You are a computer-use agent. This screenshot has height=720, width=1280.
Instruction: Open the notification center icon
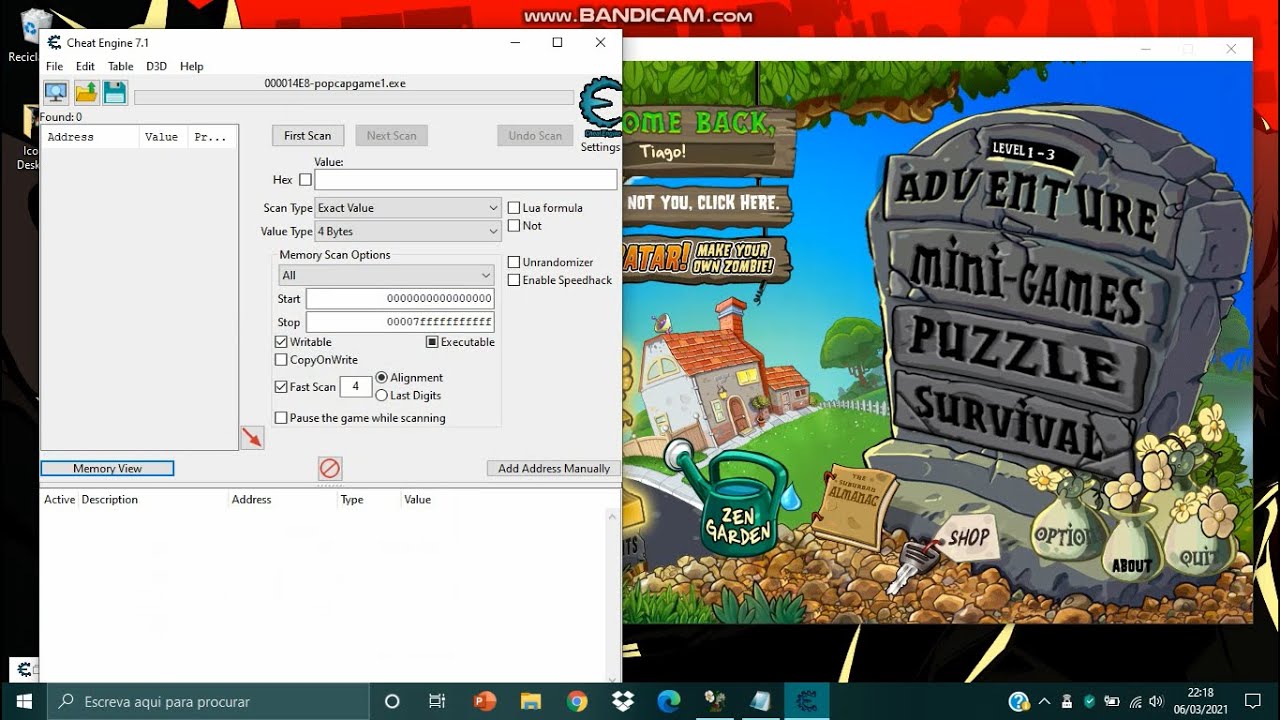[x=1252, y=701]
